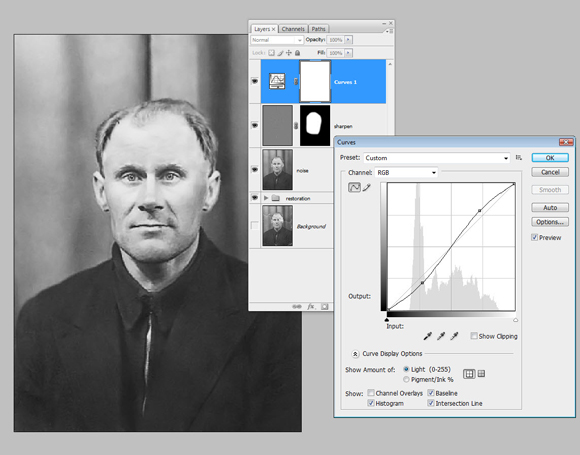Switch to the Paths tab

click(x=318, y=29)
